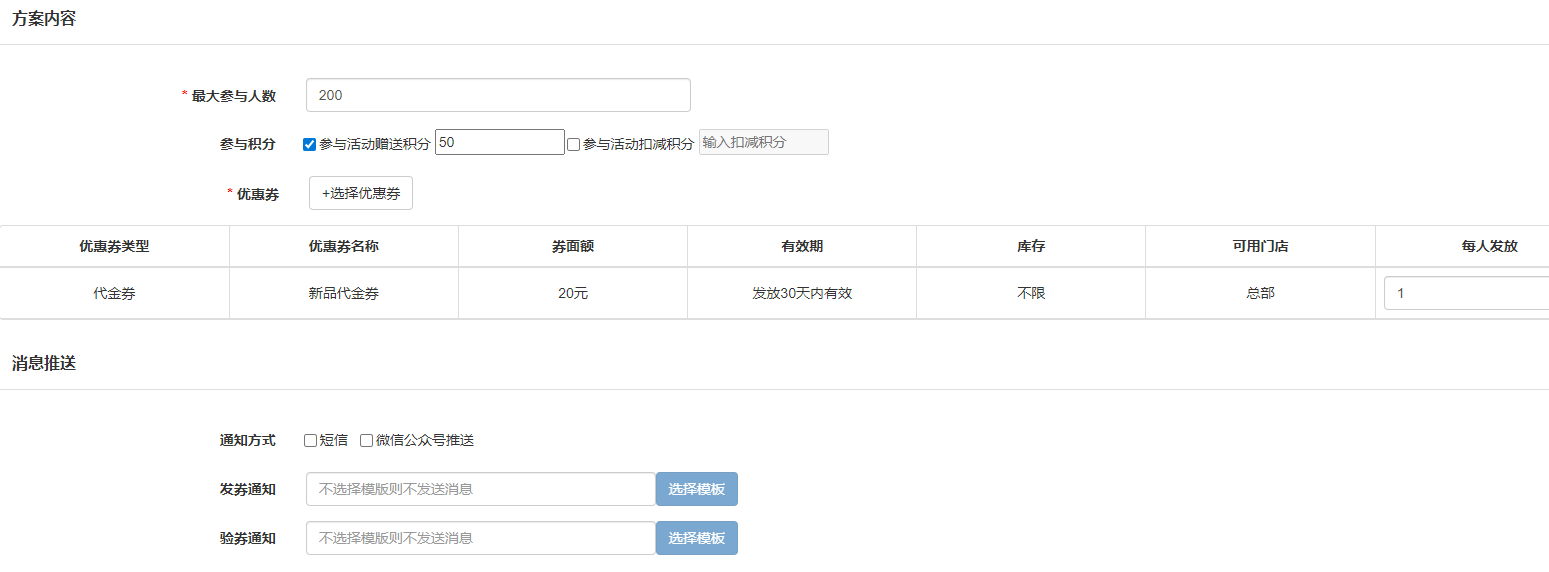Select the 券面额 column header

click(x=572, y=246)
